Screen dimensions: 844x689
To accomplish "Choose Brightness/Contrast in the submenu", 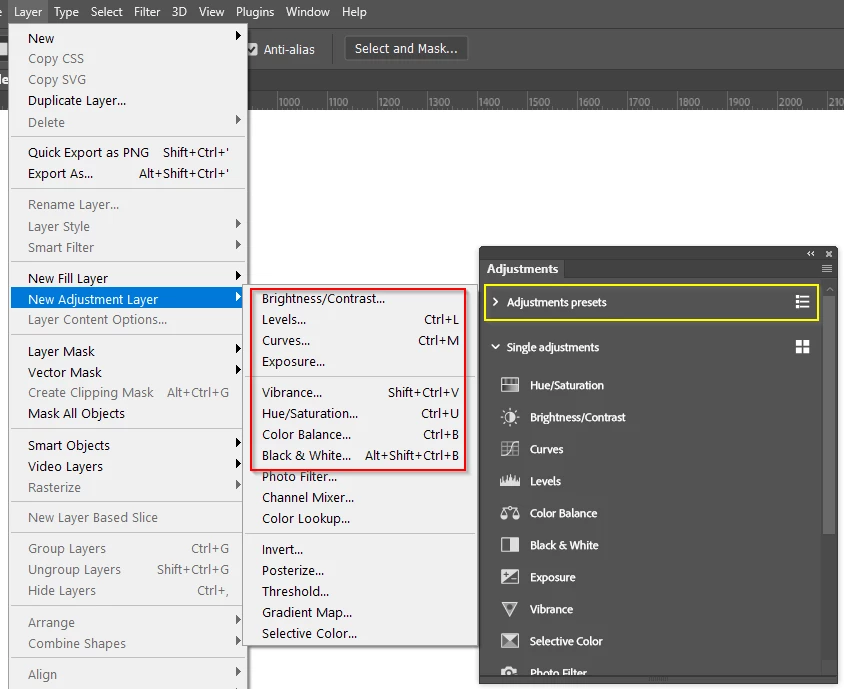I will click(x=360, y=299).
